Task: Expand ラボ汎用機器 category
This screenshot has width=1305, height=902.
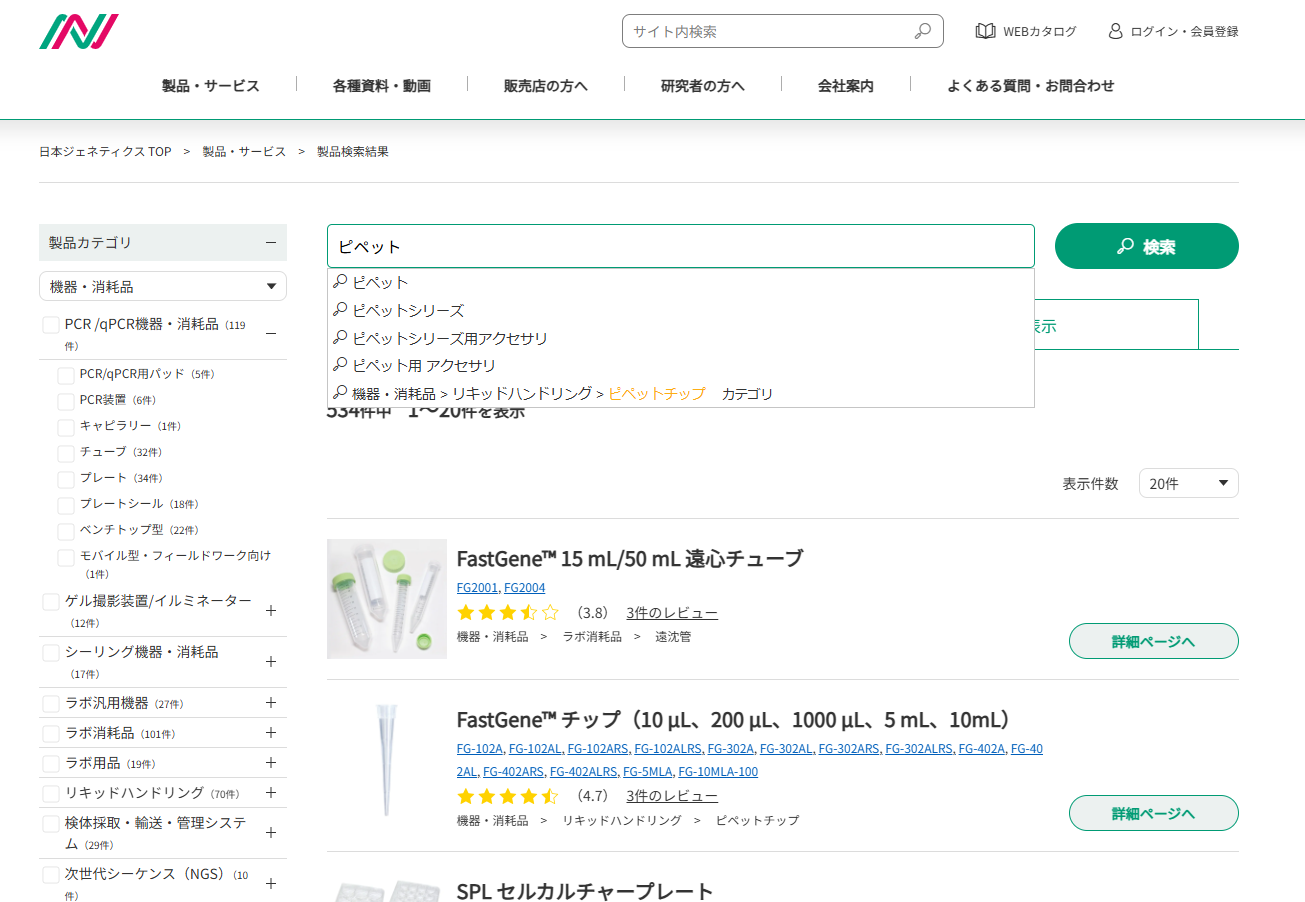Action: coord(270,703)
